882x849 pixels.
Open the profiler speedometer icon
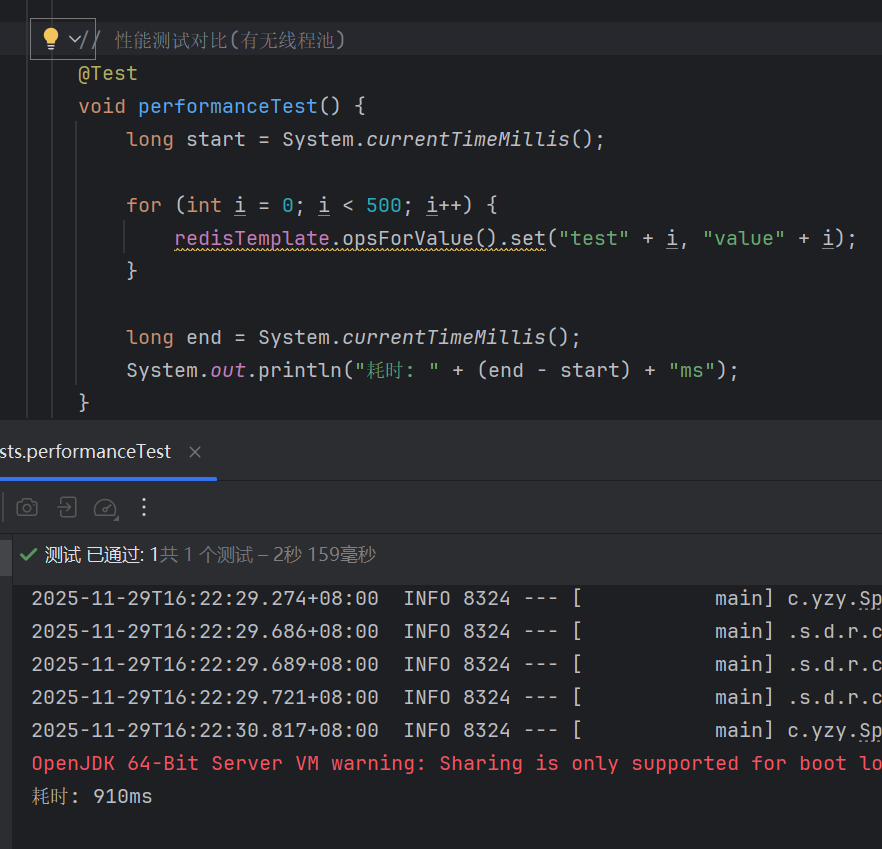point(106,509)
